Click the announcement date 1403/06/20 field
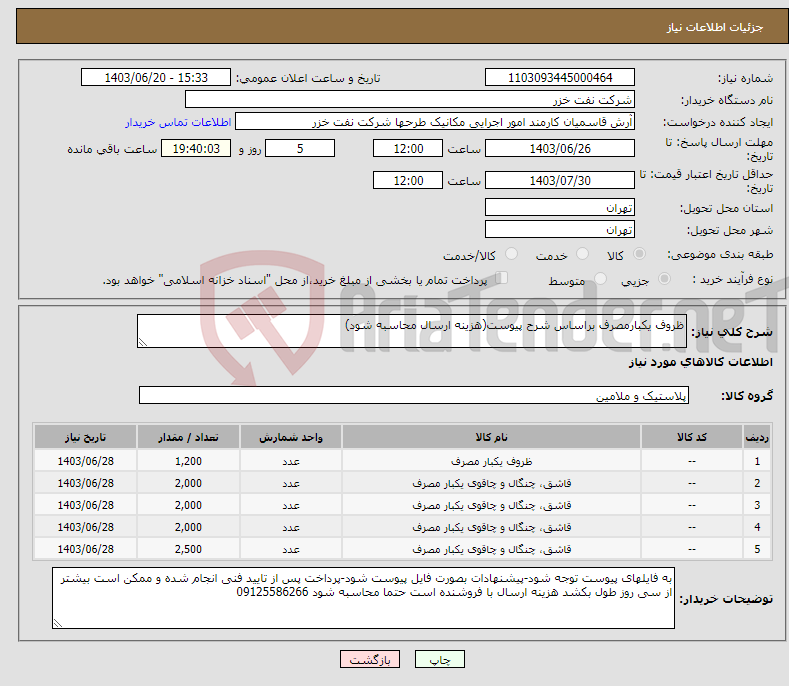This screenshot has height=686, width=789. point(155,78)
